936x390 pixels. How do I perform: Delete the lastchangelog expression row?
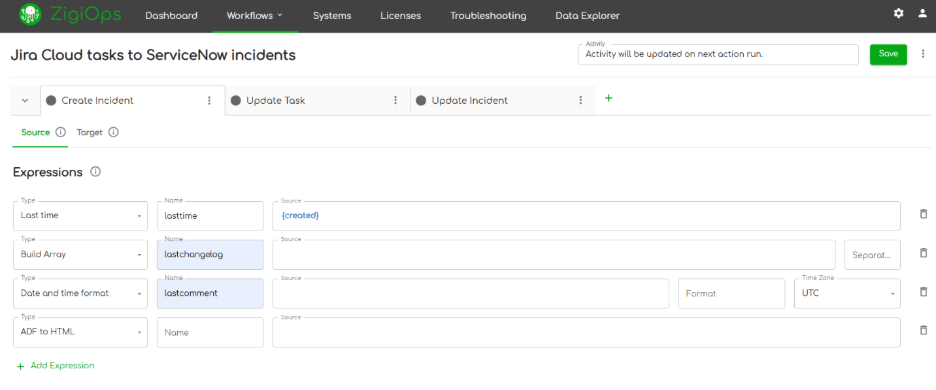[x=923, y=253]
